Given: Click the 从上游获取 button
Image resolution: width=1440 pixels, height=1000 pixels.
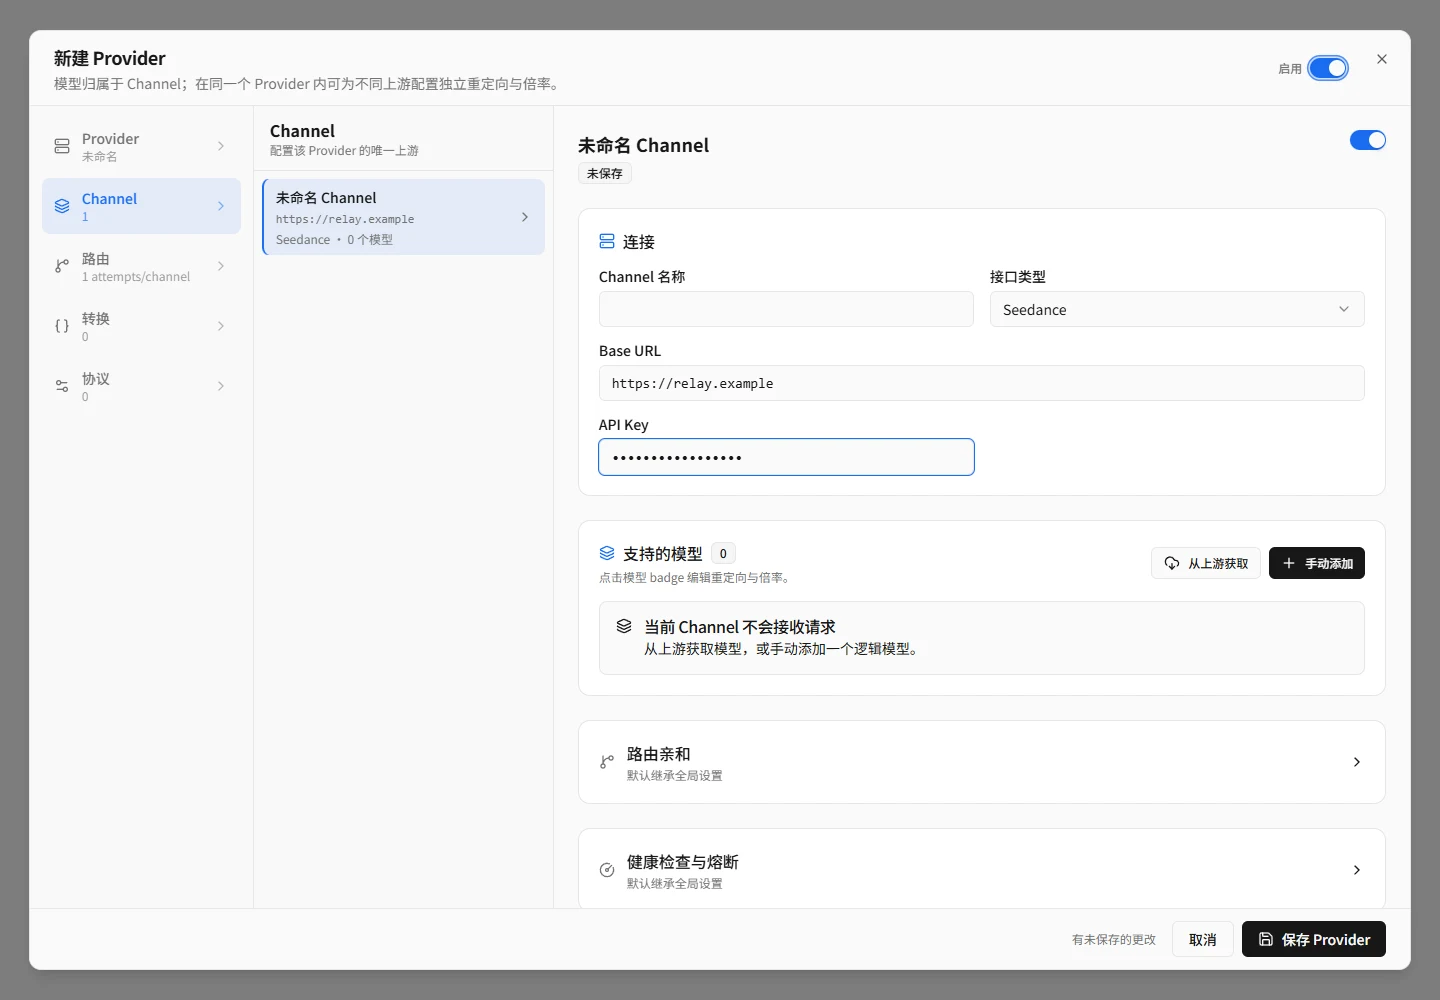Looking at the screenshot, I should [x=1206, y=563].
